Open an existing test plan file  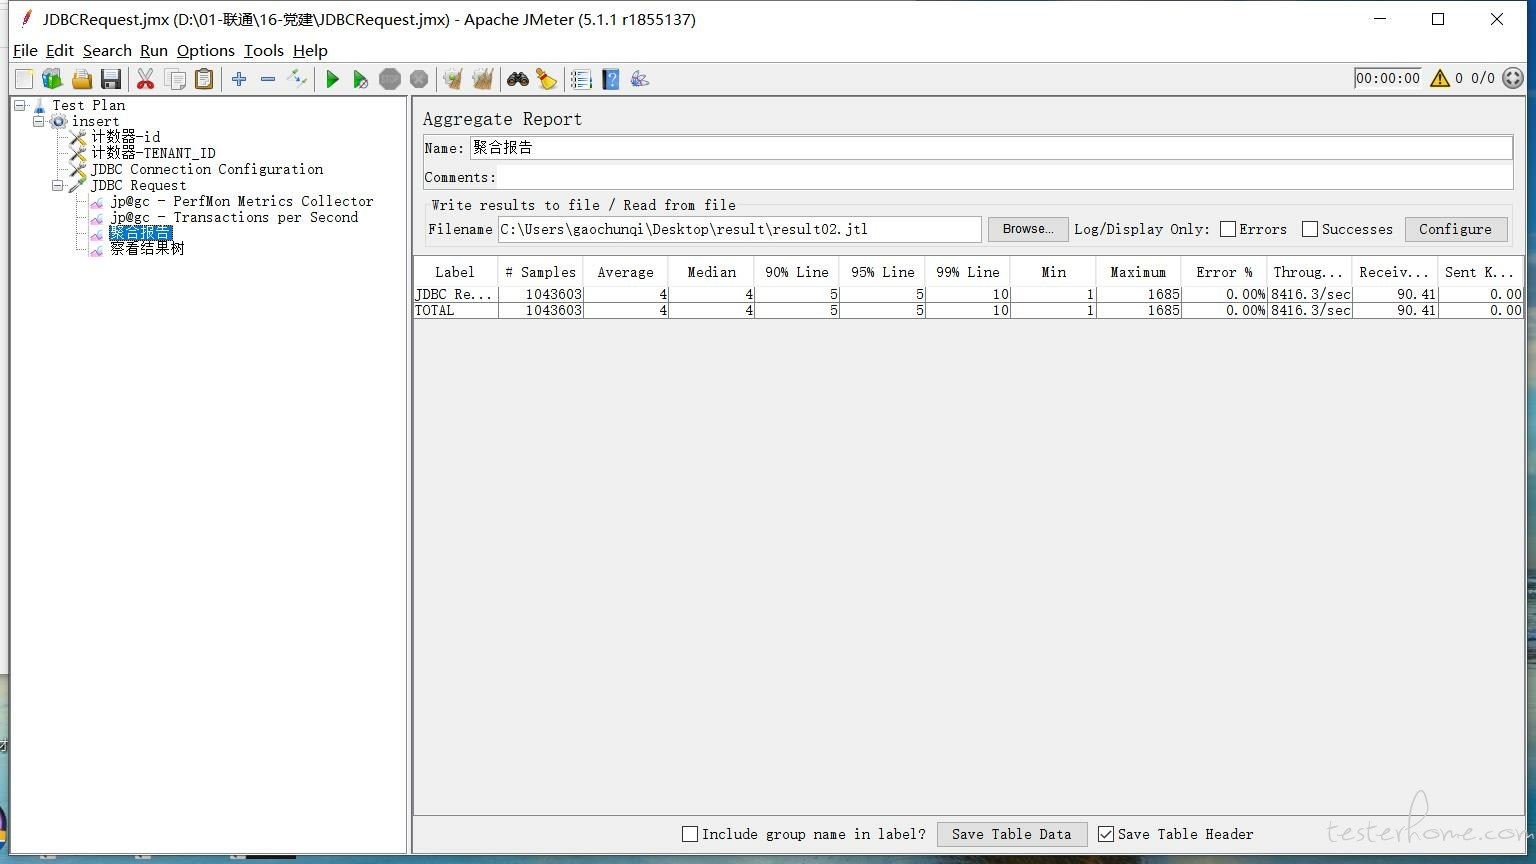click(82, 79)
